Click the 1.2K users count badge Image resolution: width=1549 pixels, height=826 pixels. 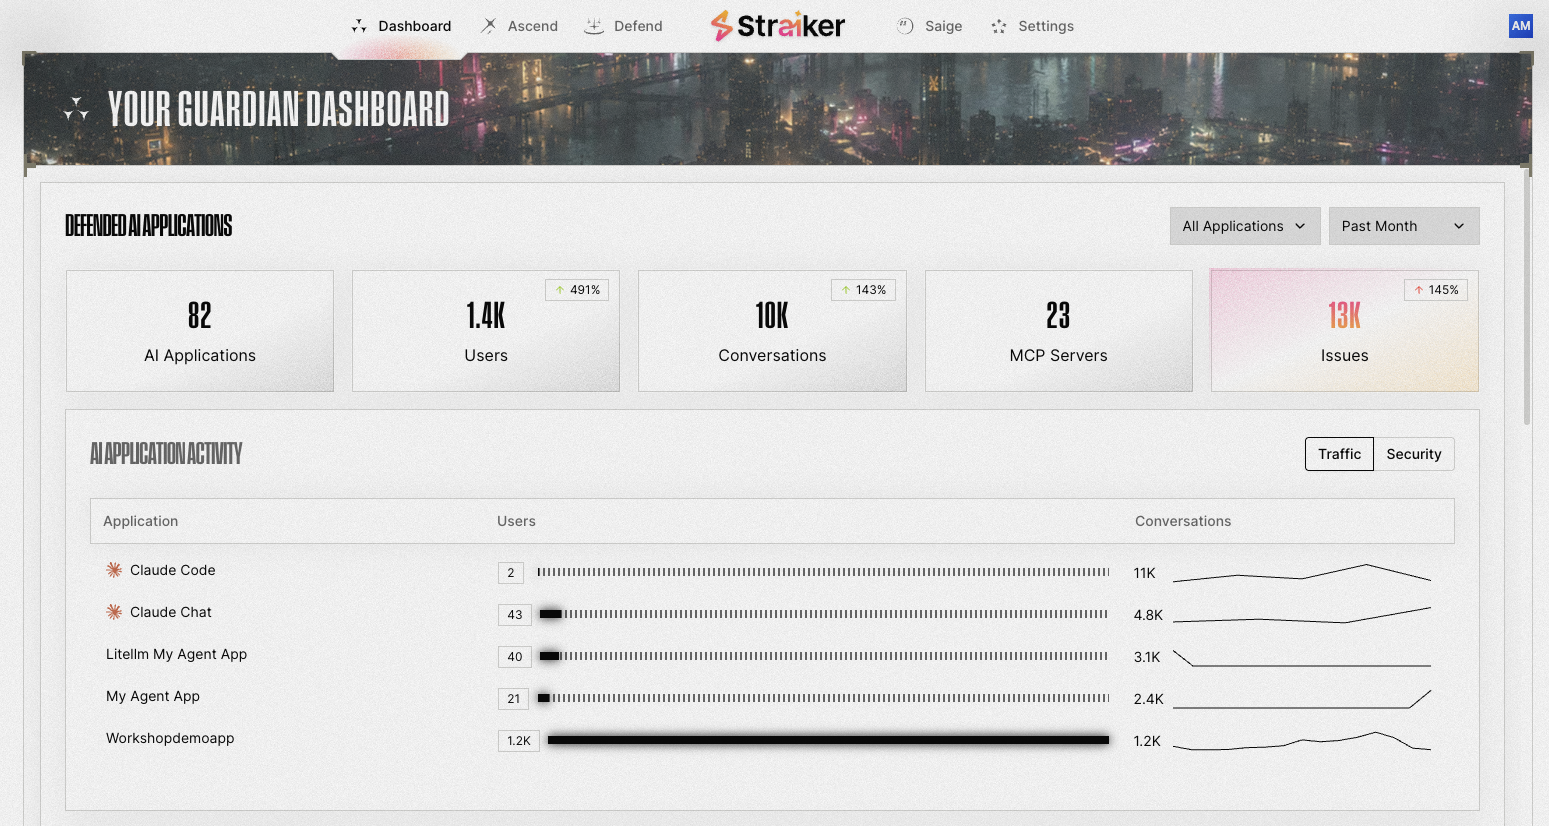coord(519,740)
